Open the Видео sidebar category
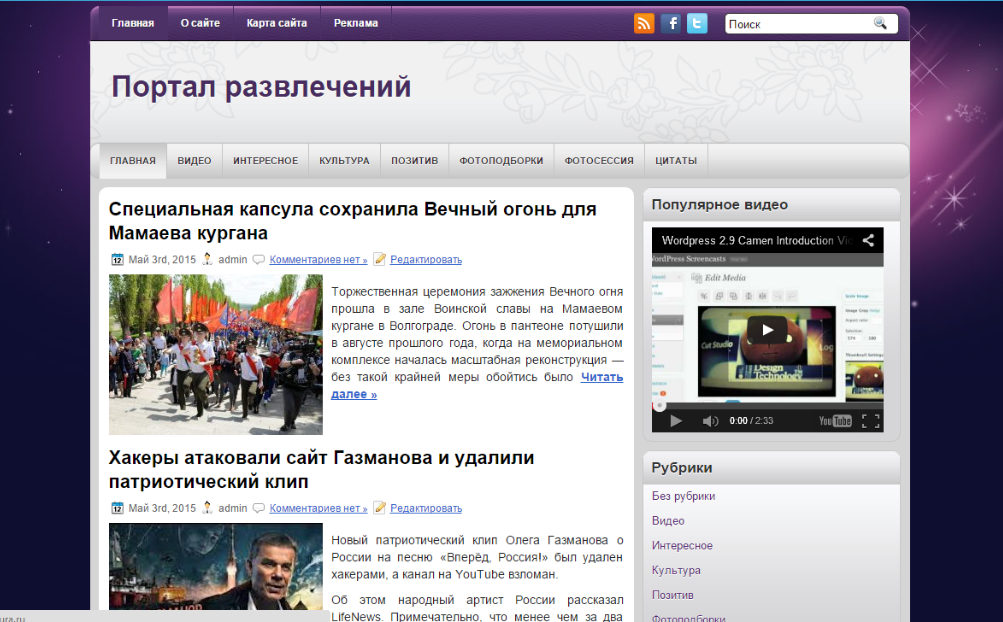Viewport: 1003px width, 622px height. click(x=668, y=521)
